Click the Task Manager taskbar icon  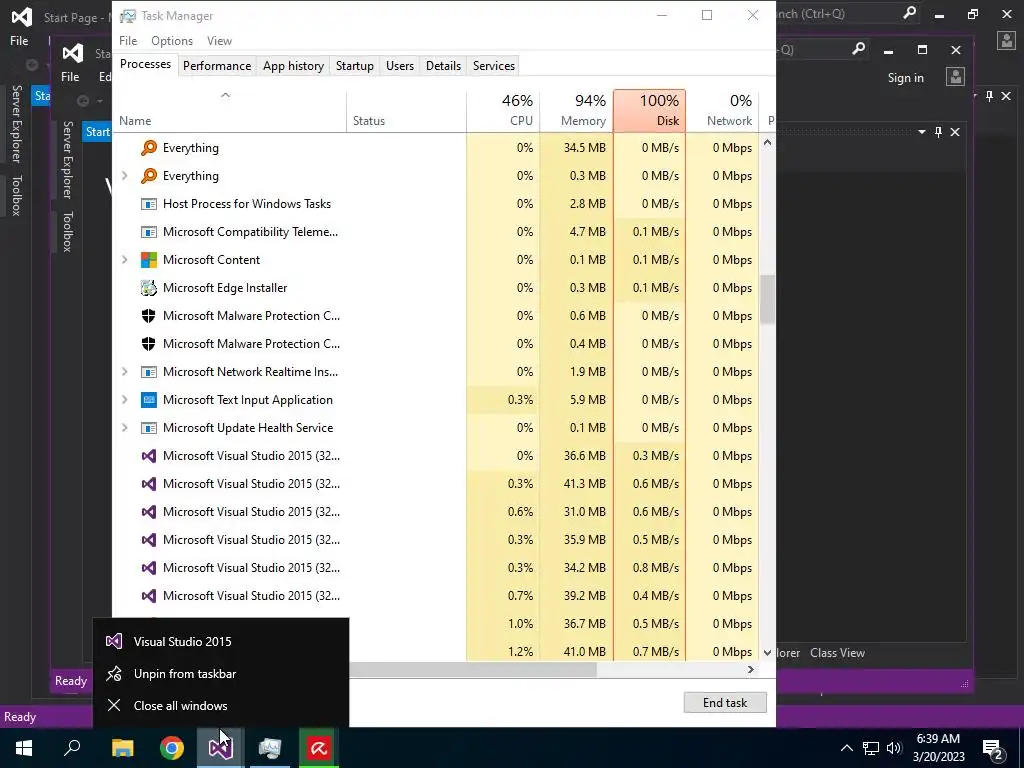(x=270, y=748)
